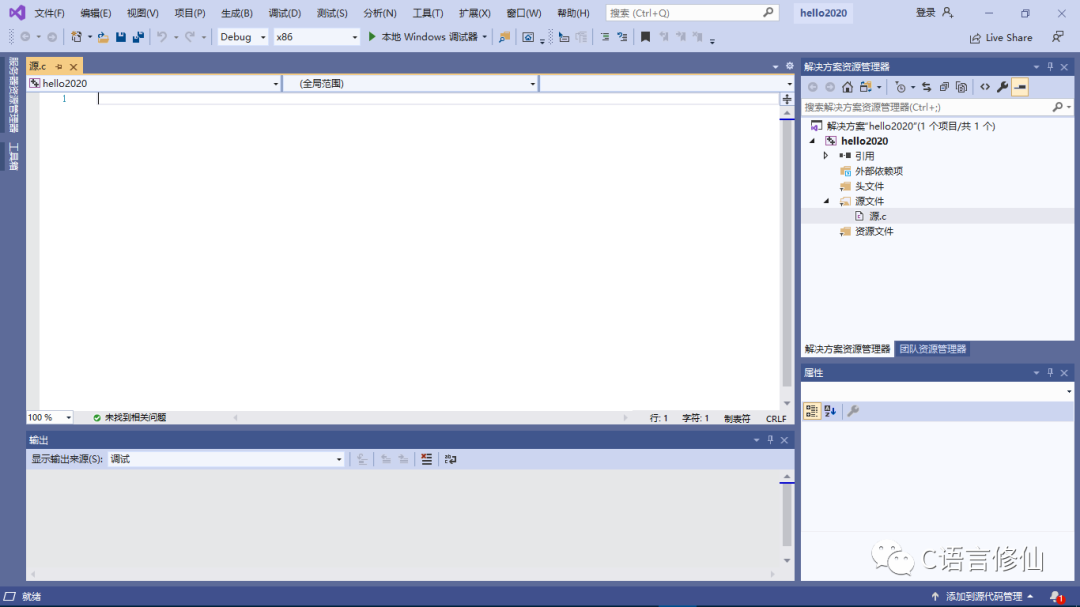
Task: Open the 工具(T) menu
Action: click(428, 13)
